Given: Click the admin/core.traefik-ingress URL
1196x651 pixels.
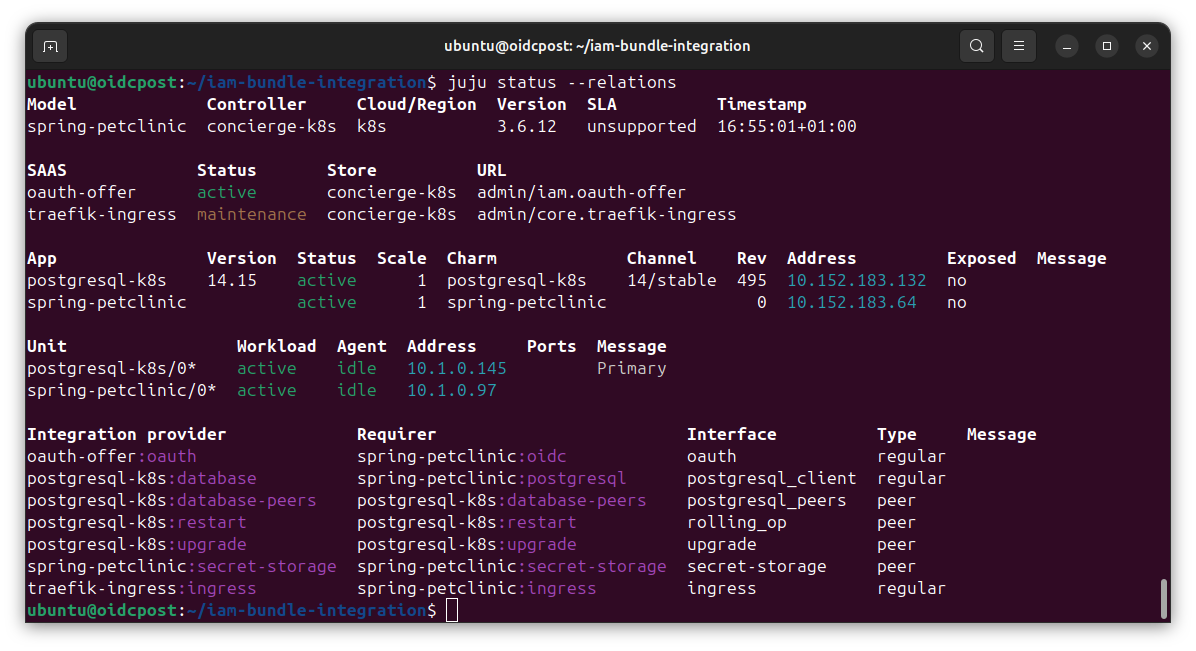Looking at the screenshot, I should [606, 214].
